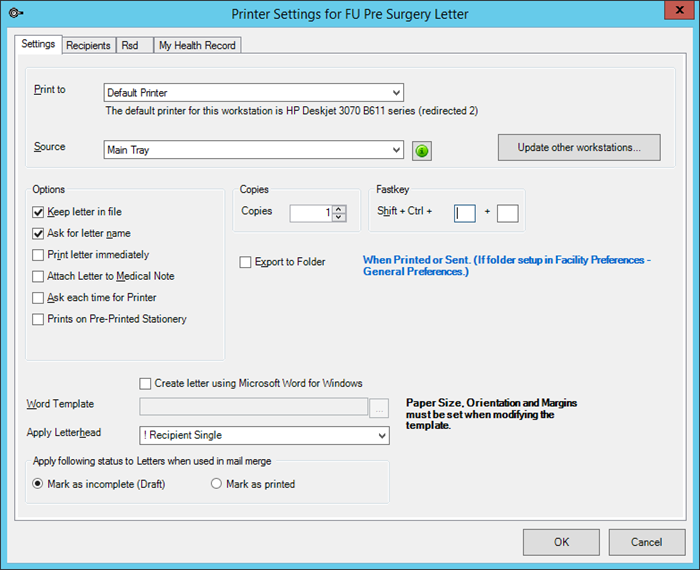Viewport: 700px width, 570px height.
Task: Close the Printer Settings dialog
Action: [679, 10]
